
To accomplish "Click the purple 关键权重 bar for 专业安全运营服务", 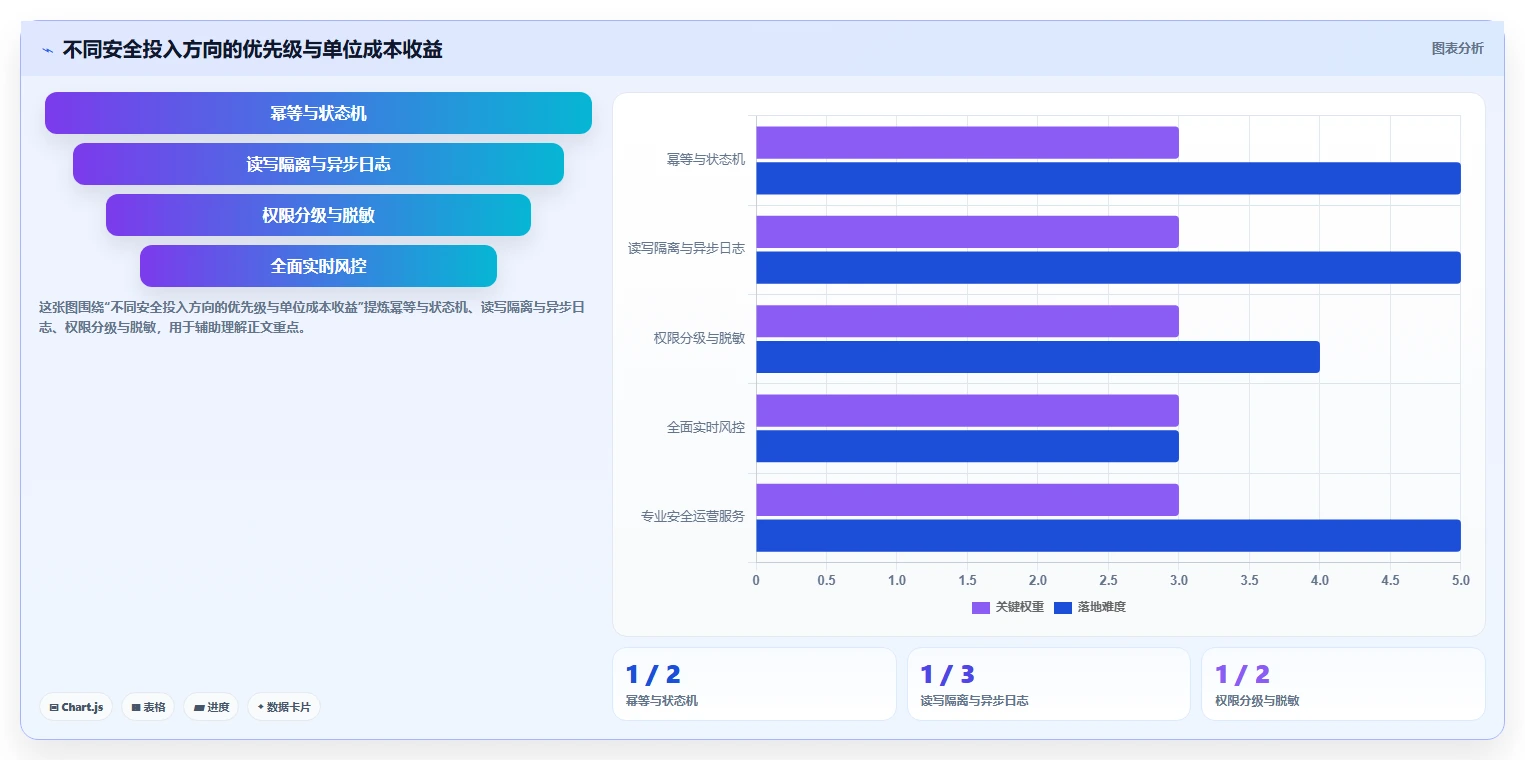I will [x=967, y=500].
